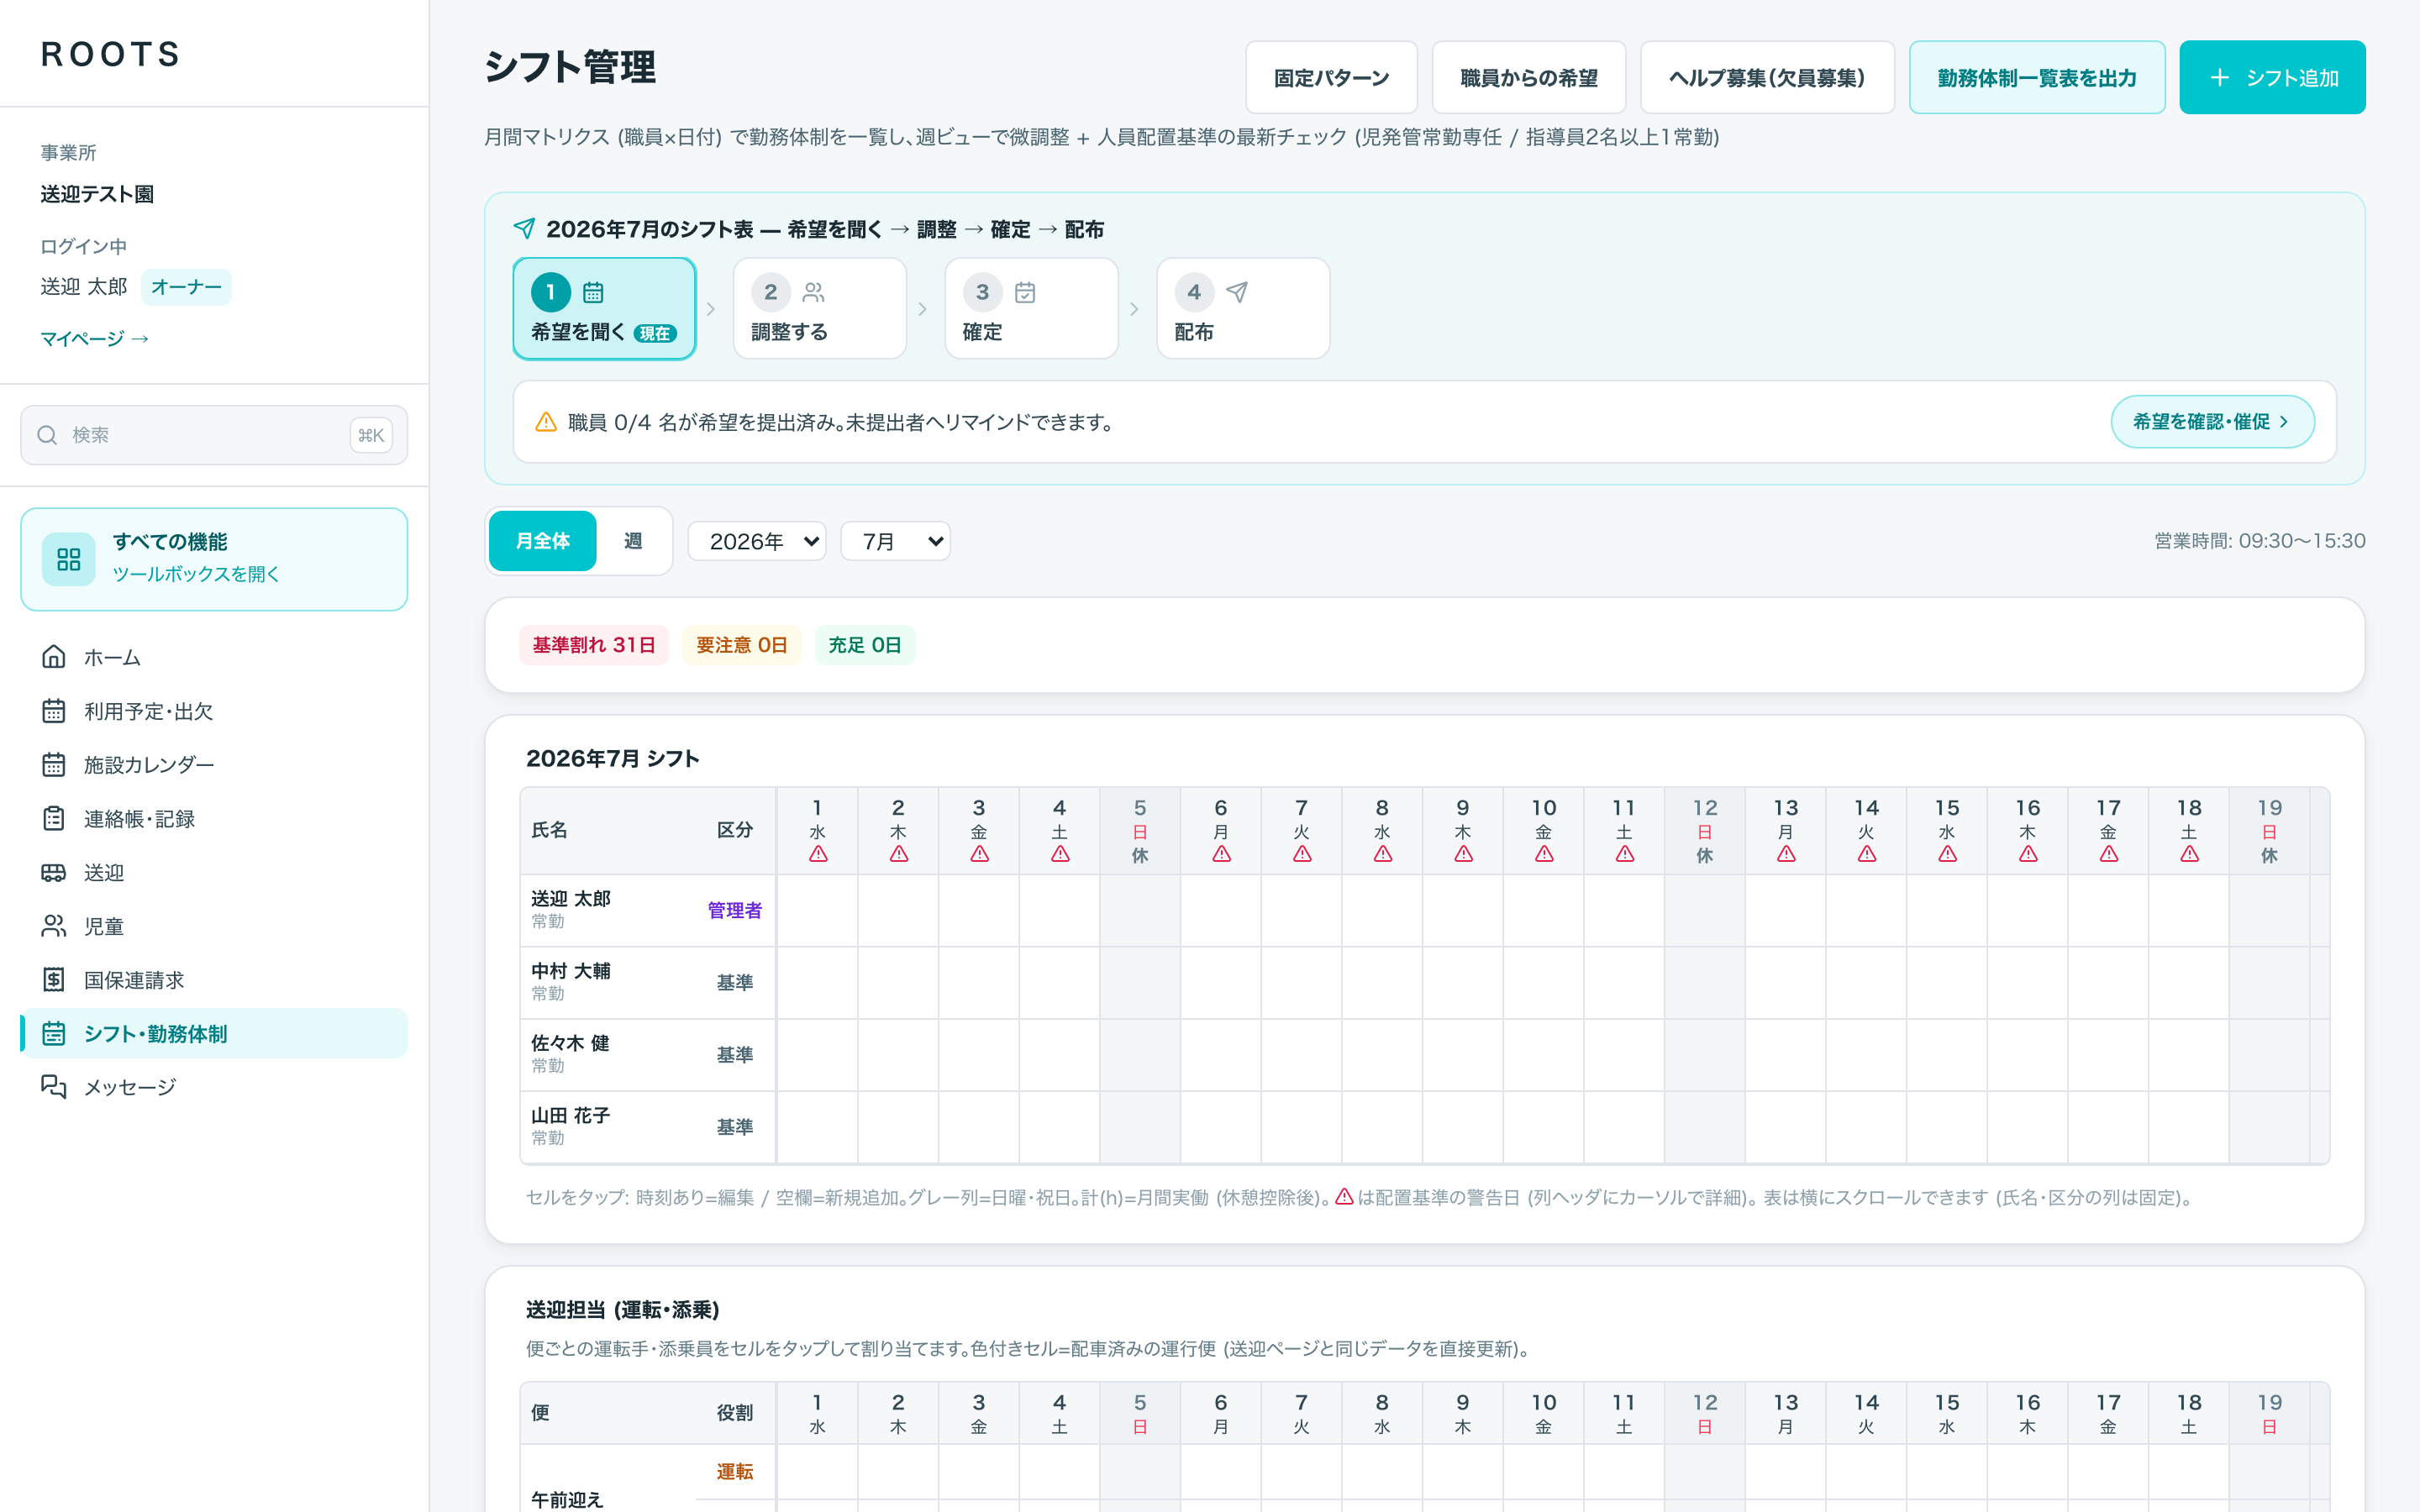Open 職員からの希望
2420x1512 pixels.
pyautogui.click(x=1528, y=78)
